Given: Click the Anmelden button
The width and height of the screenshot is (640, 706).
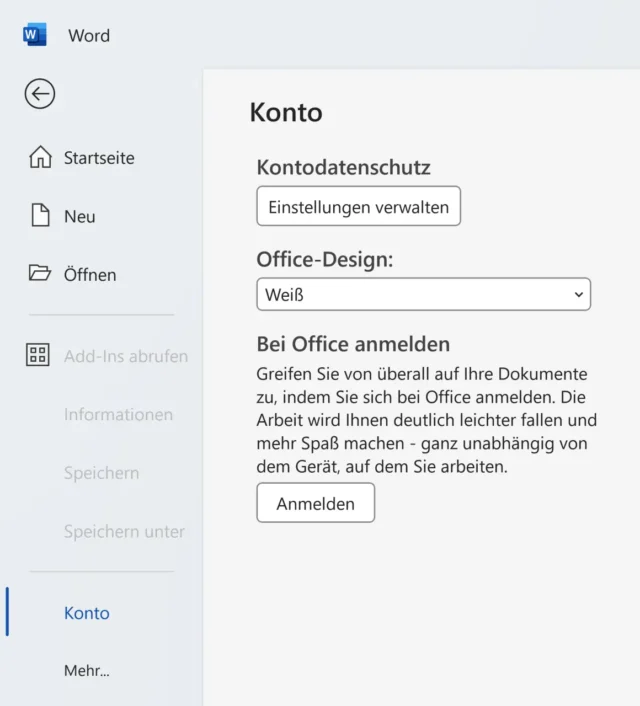Looking at the screenshot, I should [x=315, y=503].
